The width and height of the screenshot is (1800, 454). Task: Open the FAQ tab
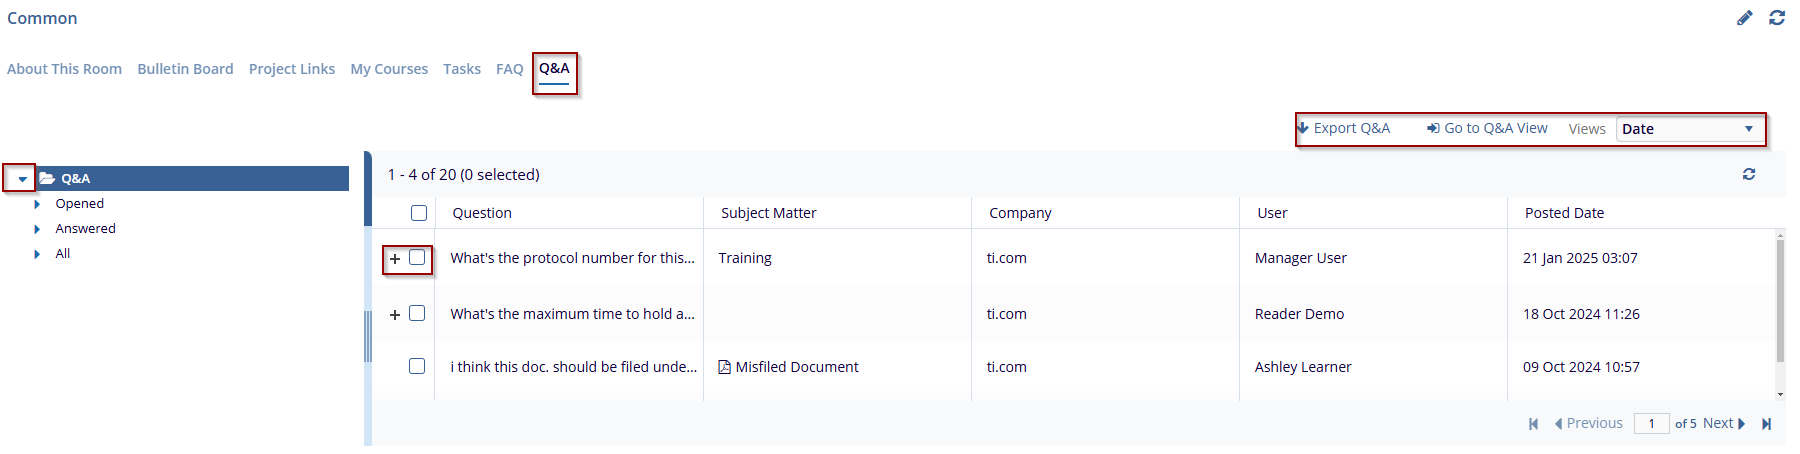tap(509, 69)
